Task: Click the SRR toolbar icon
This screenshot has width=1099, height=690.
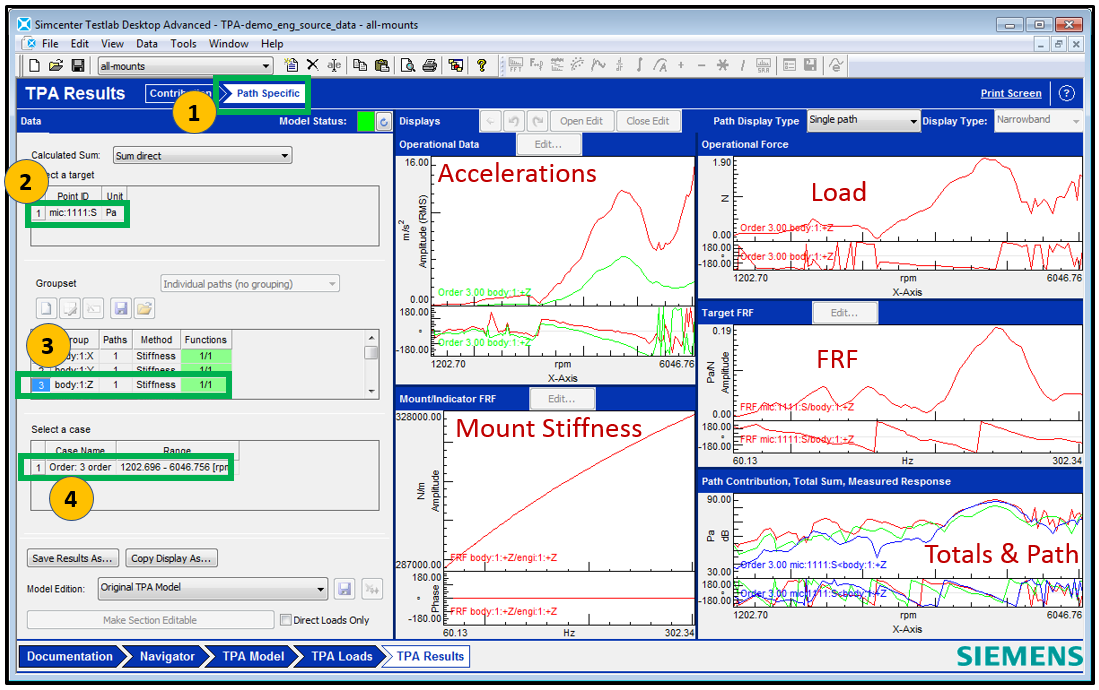Action: [763, 65]
